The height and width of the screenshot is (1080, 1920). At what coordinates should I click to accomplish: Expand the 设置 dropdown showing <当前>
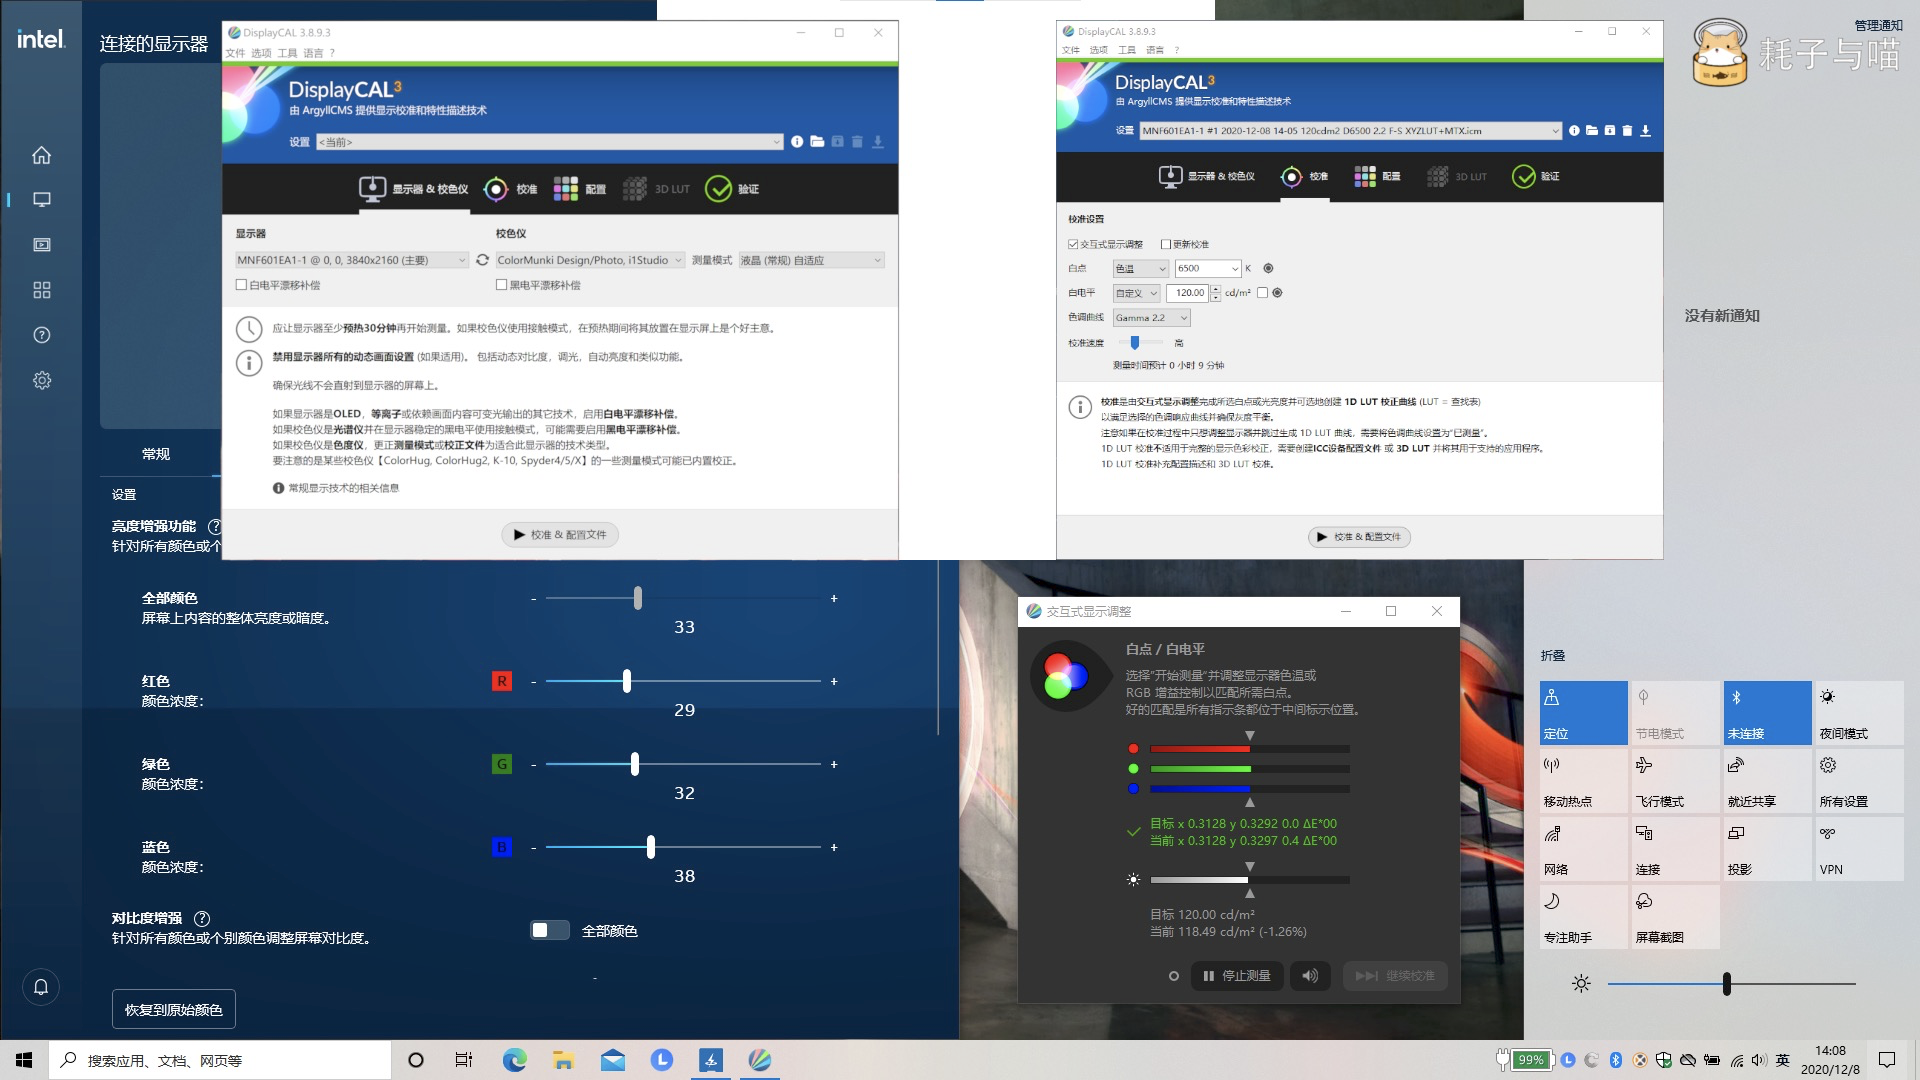549,142
